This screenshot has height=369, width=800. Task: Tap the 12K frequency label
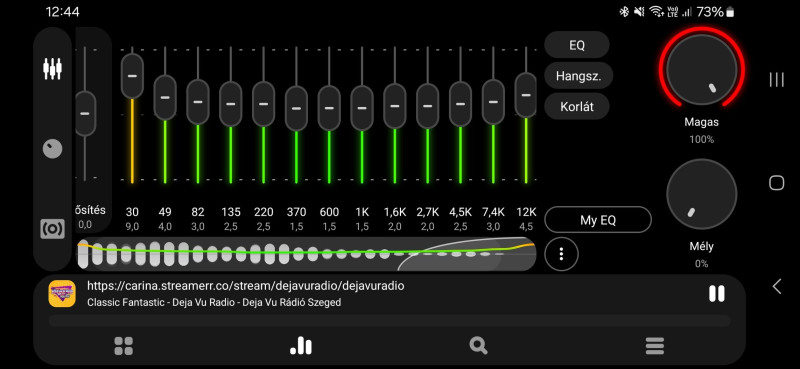(526, 212)
